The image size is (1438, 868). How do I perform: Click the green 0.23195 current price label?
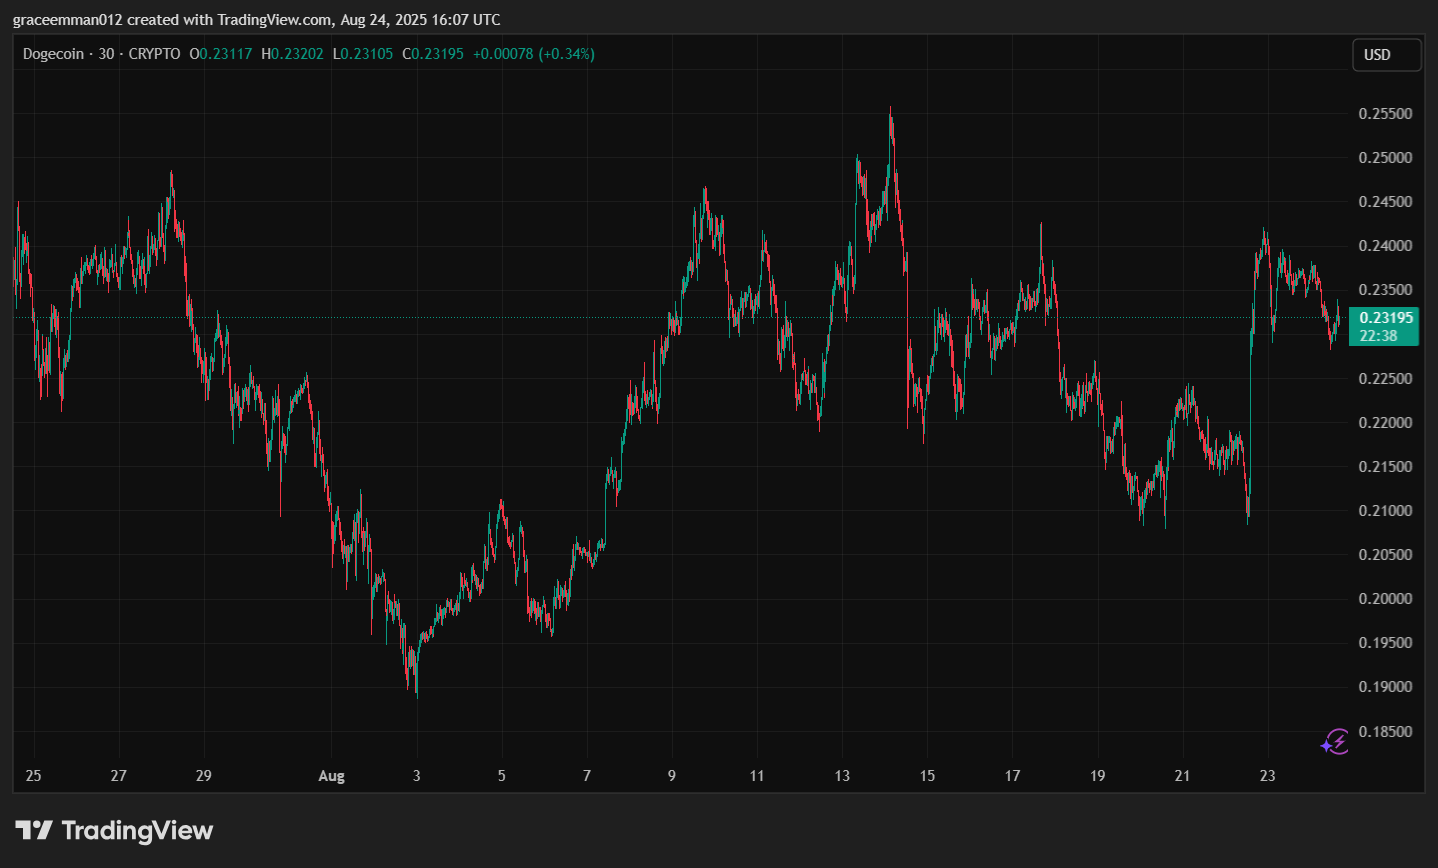click(x=1384, y=326)
